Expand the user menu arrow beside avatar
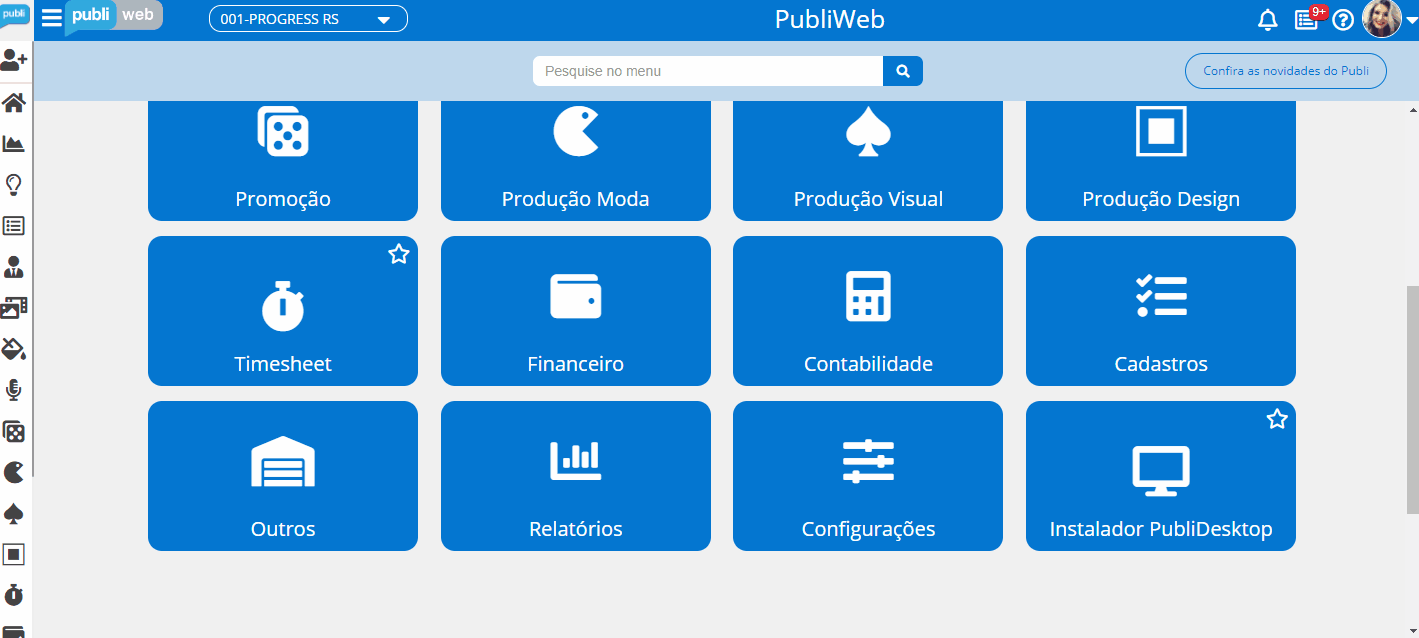This screenshot has height=638, width=1419. (x=1411, y=20)
